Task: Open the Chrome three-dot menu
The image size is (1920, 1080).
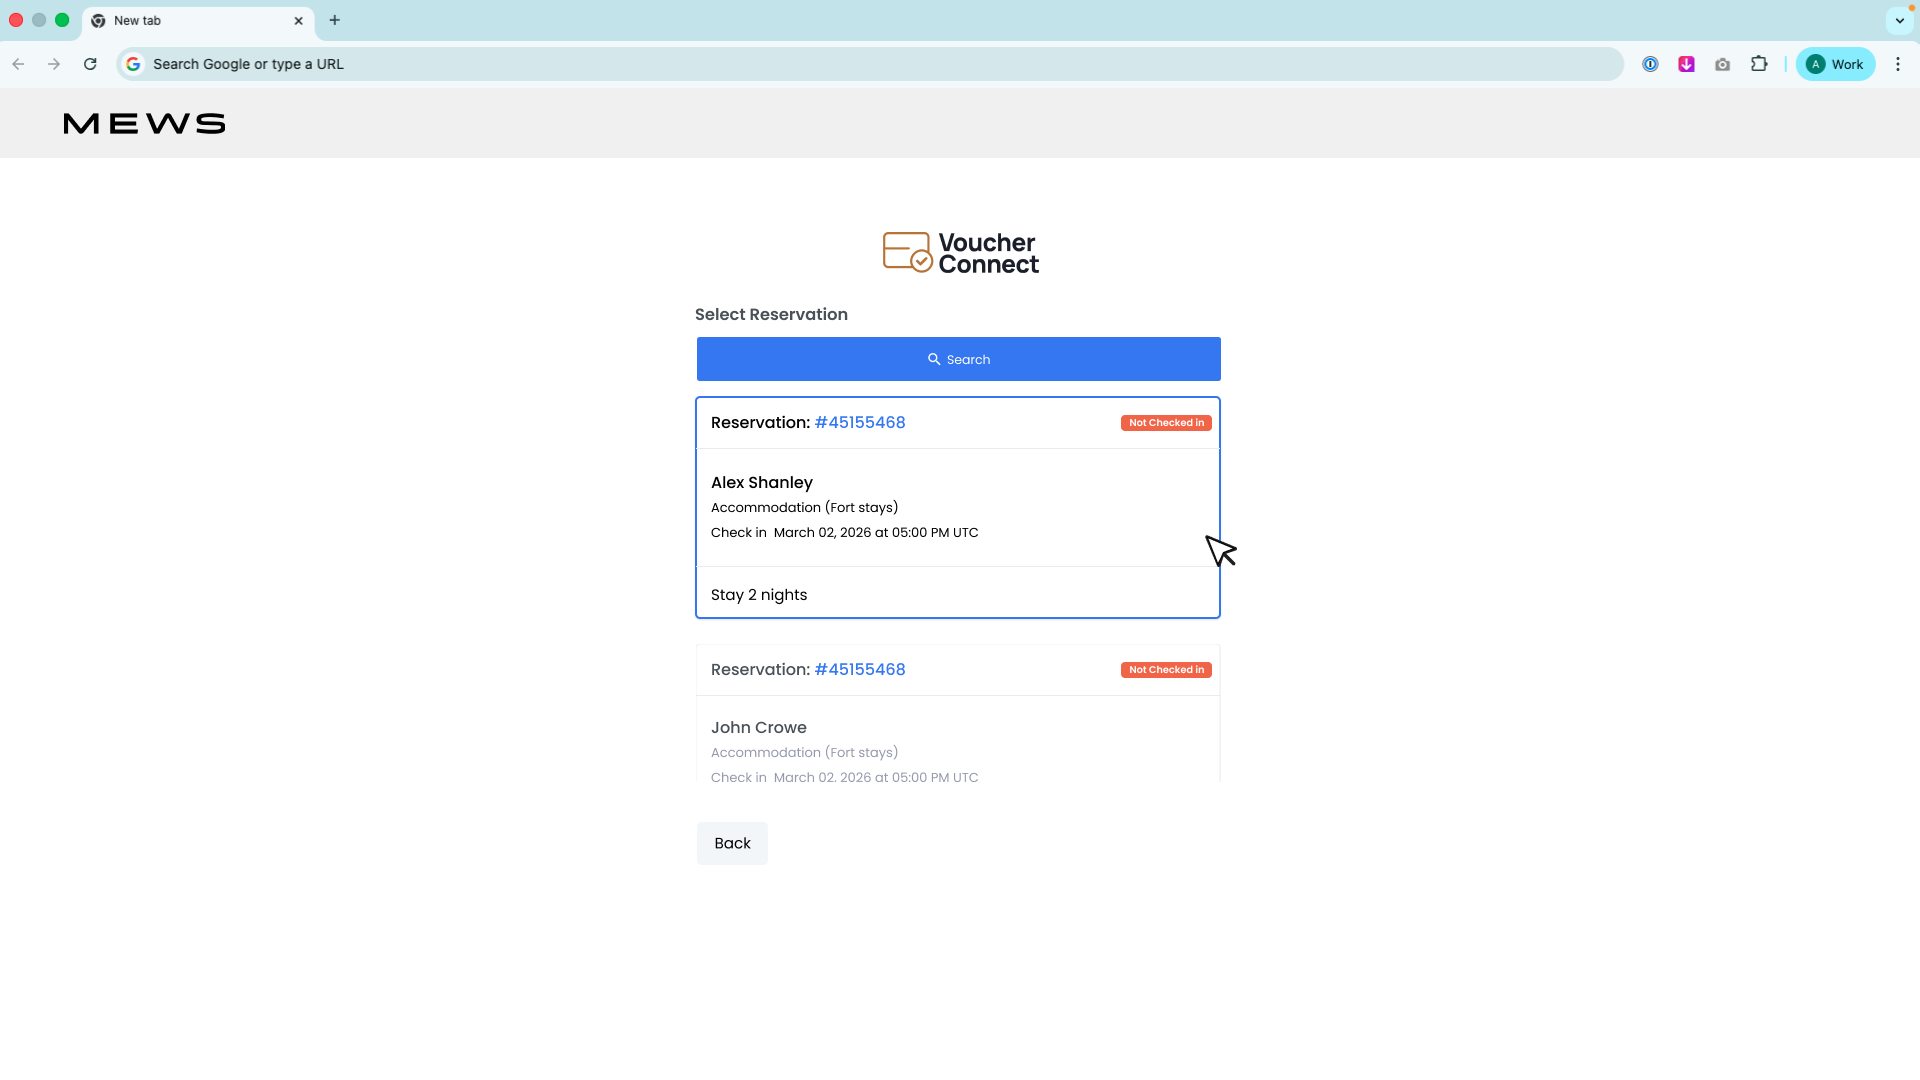Action: click(1898, 64)
